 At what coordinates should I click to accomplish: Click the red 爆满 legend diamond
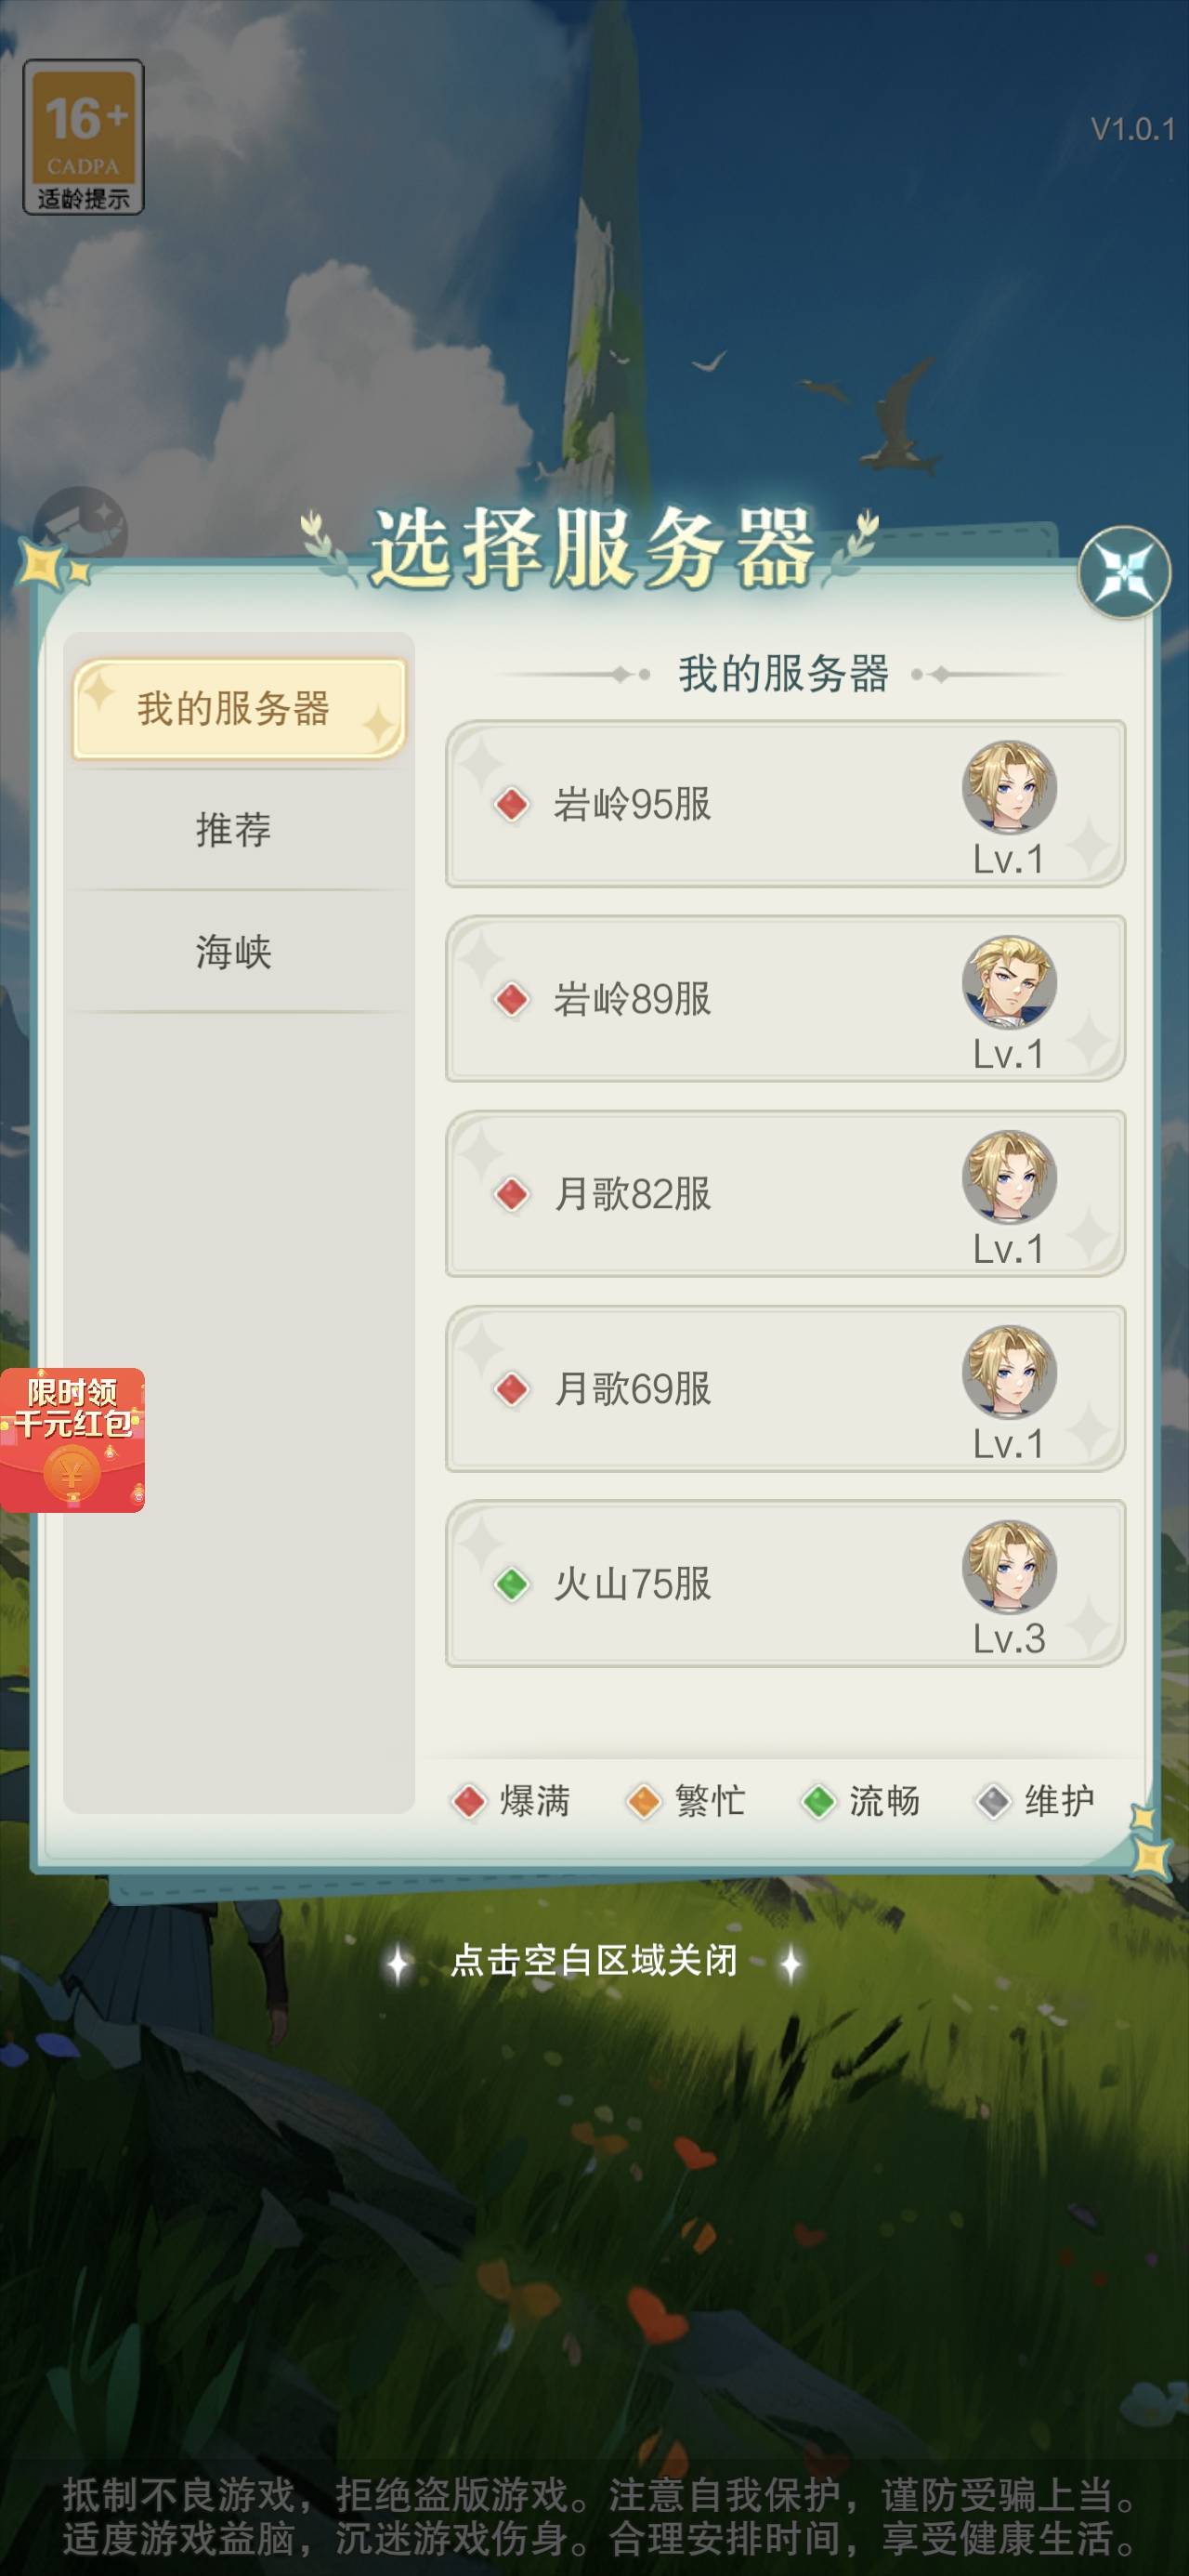point(469,1801)
